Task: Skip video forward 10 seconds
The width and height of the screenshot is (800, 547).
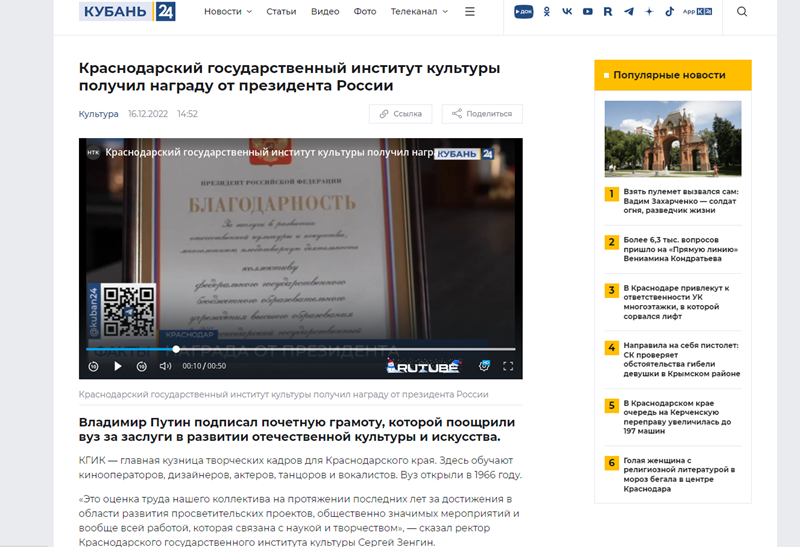Action: click(142, 366)
